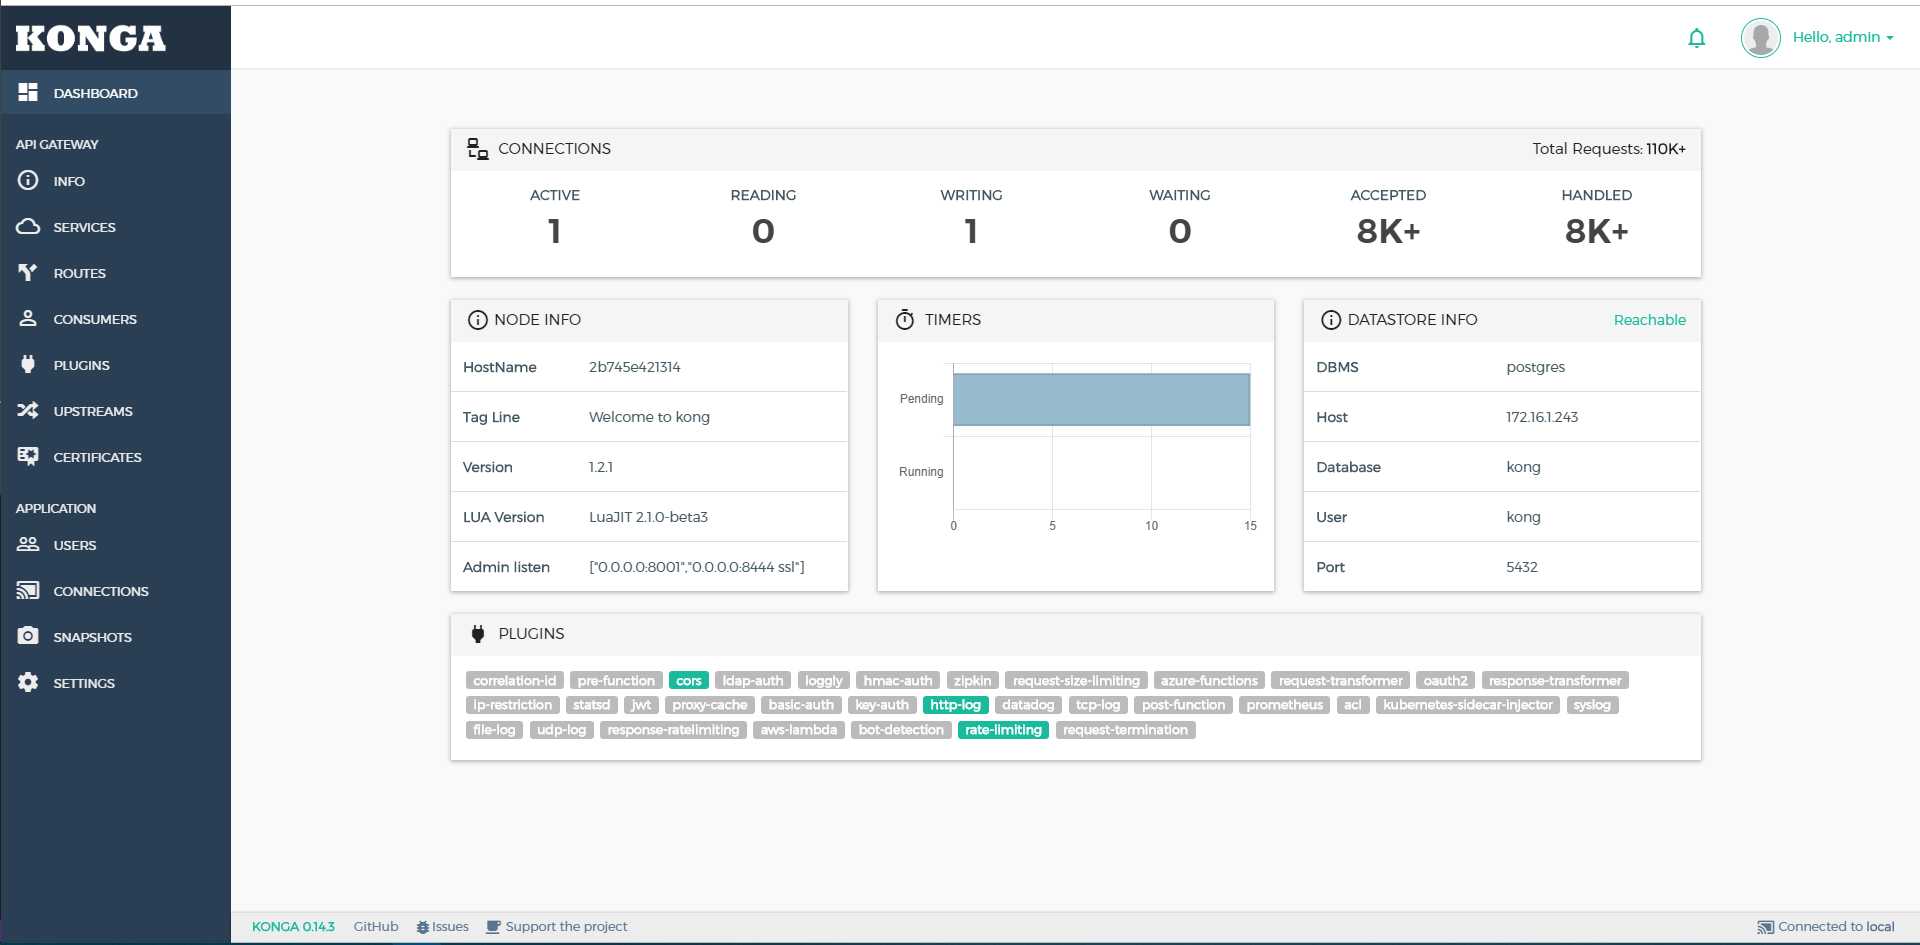This screenshot has width=1920, height=945.
Task: Click the oauth2 plugin tag
Action: (1445, 681)
